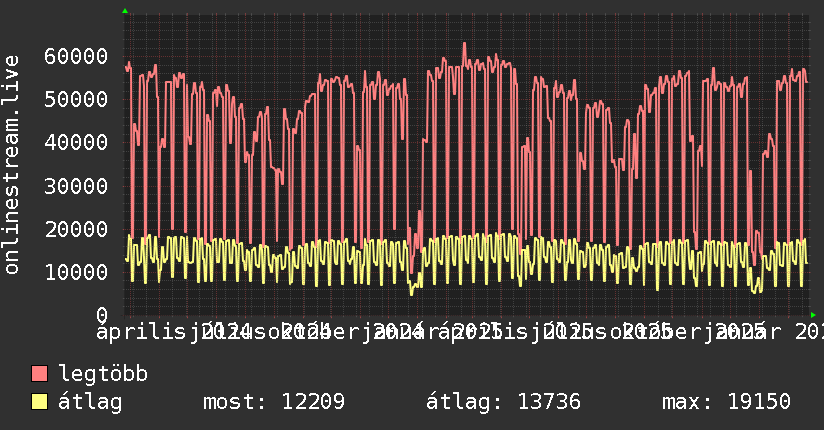Click the 'most: 12209' statistic
This screenshot has height=430, width=824.
pos(274,403)
